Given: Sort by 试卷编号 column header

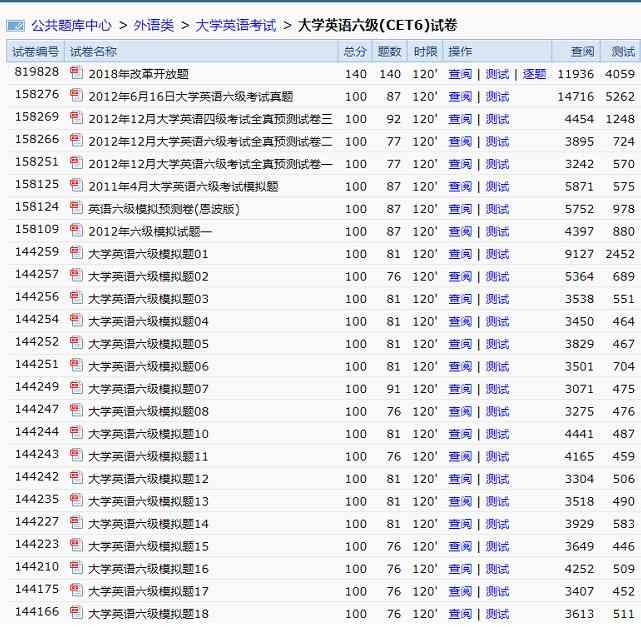Looking at the screenshot, I should 36,51.
